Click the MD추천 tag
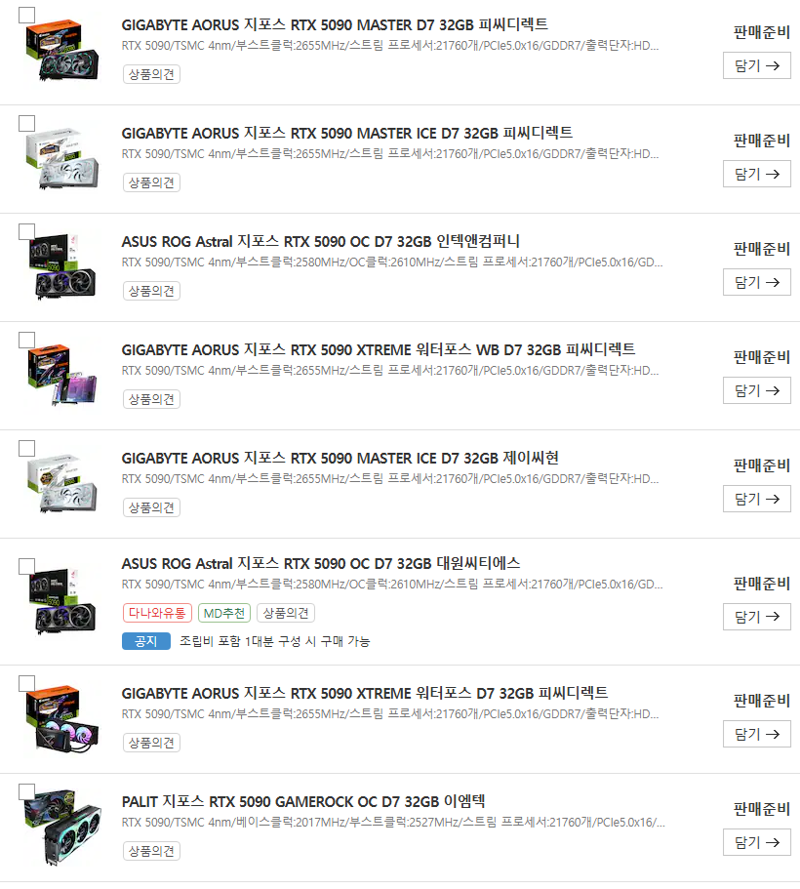Screen dimensions: 800x889 click(224, 613)
